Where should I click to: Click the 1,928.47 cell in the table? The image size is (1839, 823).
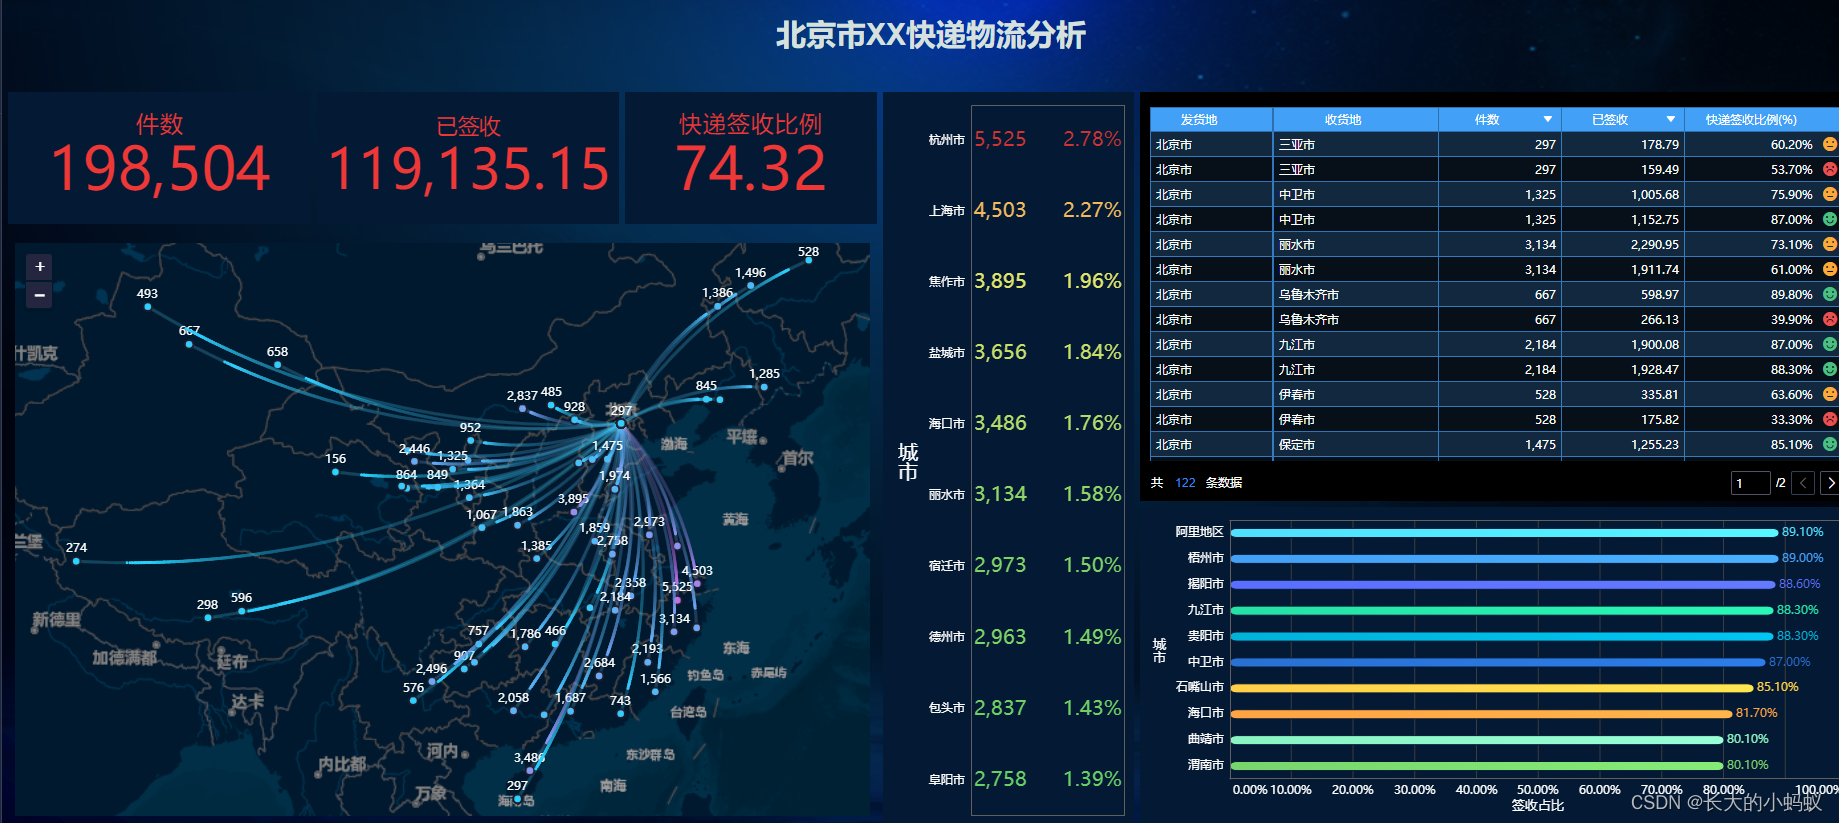tap(1623, 369)
